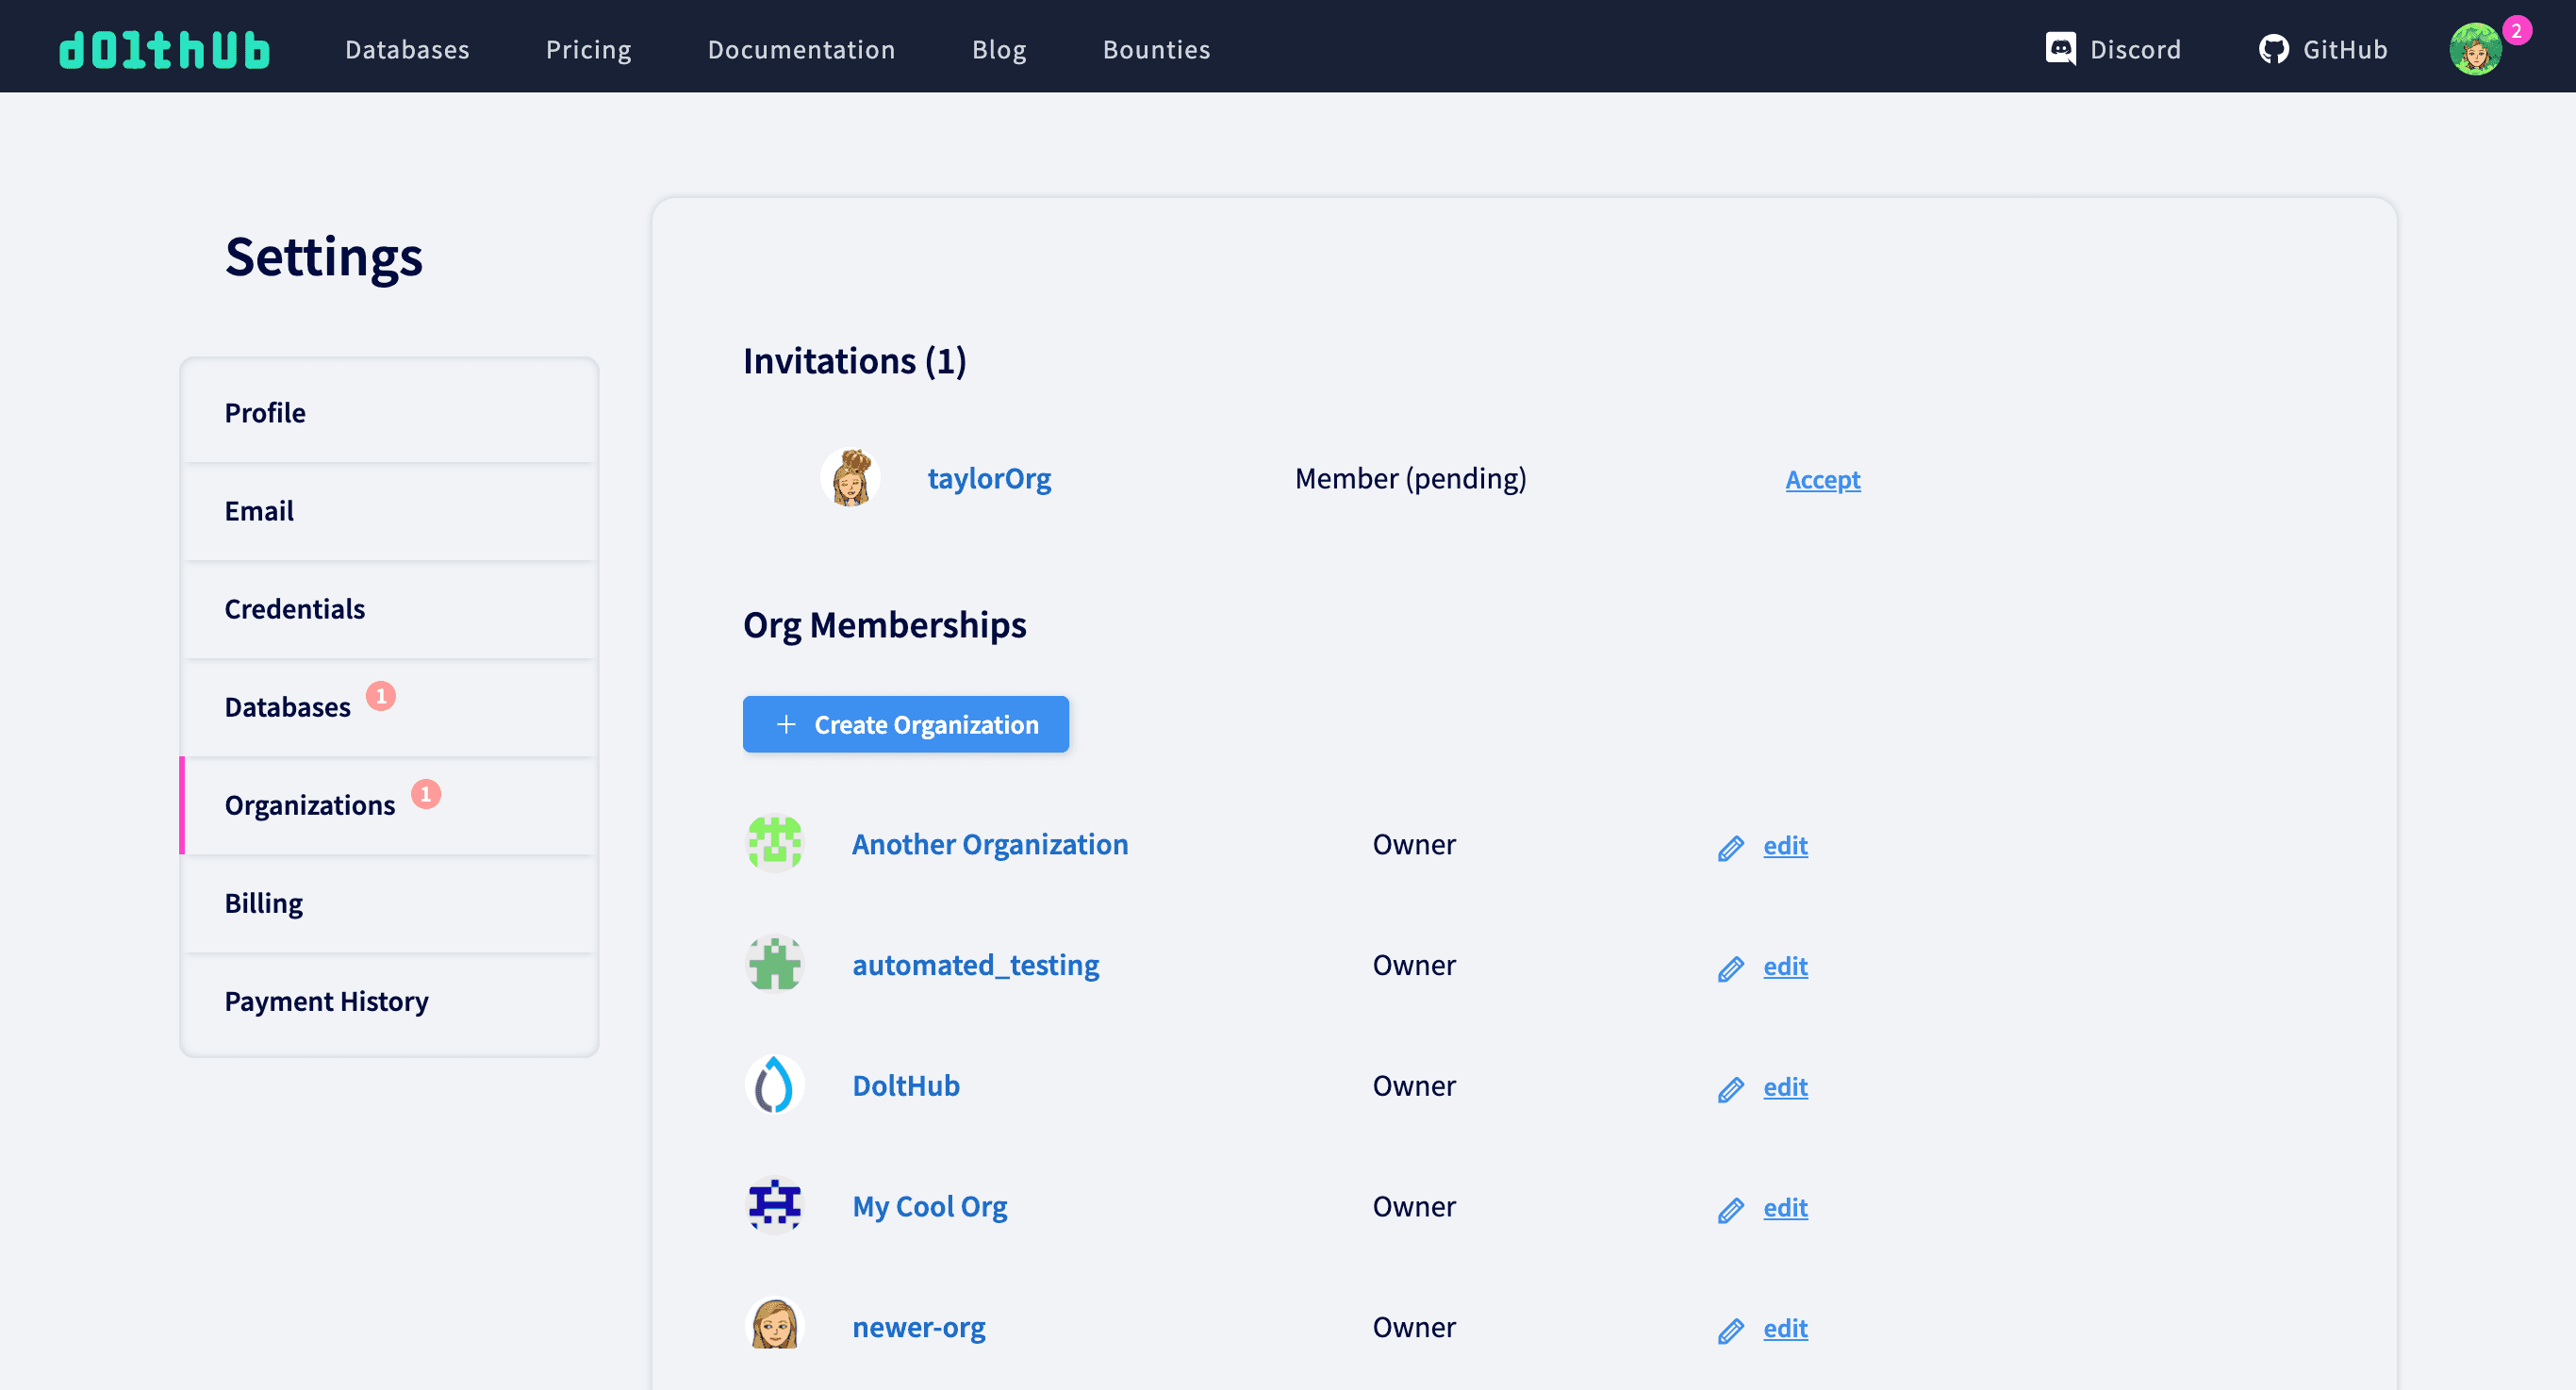Edit newer-org membership
The height and width of the screenshot is (1390, 2576).
click(1785, 1328)
